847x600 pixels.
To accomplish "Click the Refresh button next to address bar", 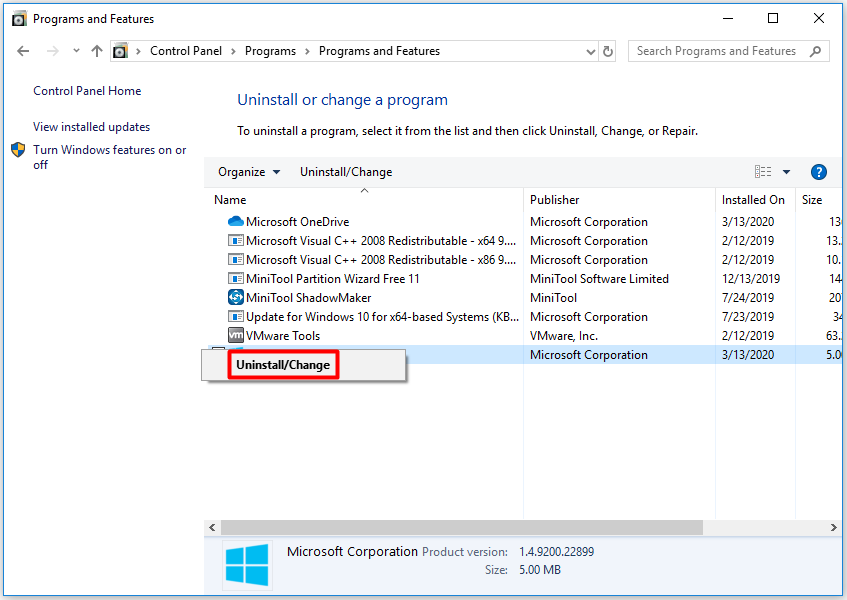I will pyautogui.click(x=608, y=51).
